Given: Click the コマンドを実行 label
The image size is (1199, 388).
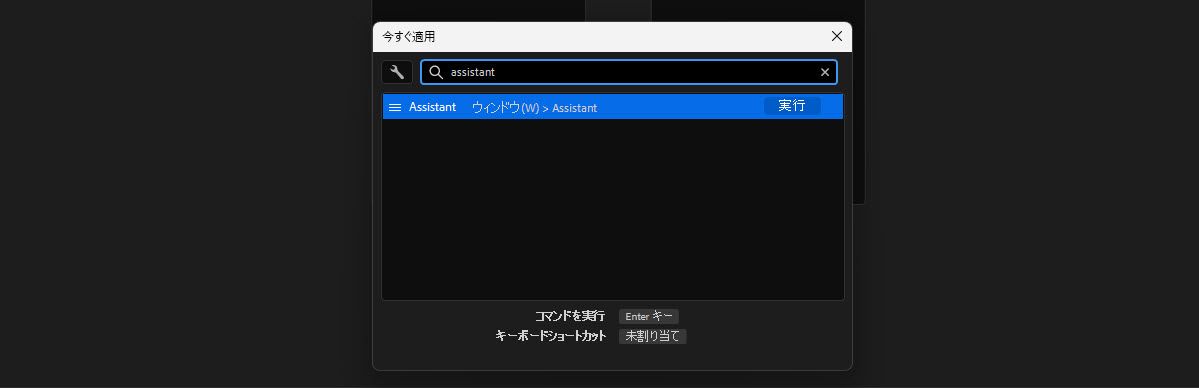Looking at the screenshot, I should point(570,316).
